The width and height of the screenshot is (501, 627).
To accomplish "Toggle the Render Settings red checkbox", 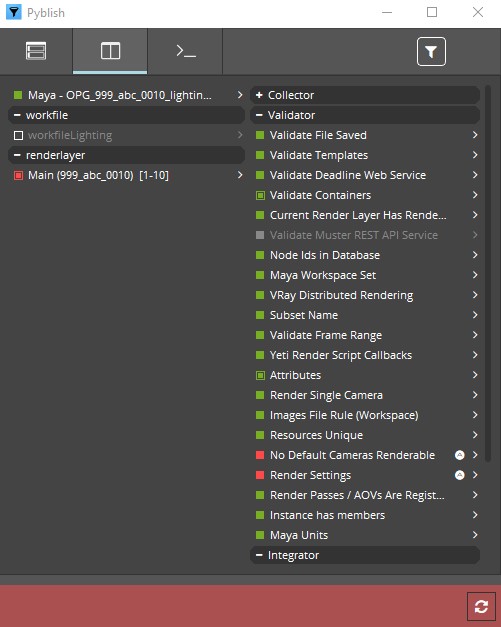I will pyautogui.click(x=260, y=475).
